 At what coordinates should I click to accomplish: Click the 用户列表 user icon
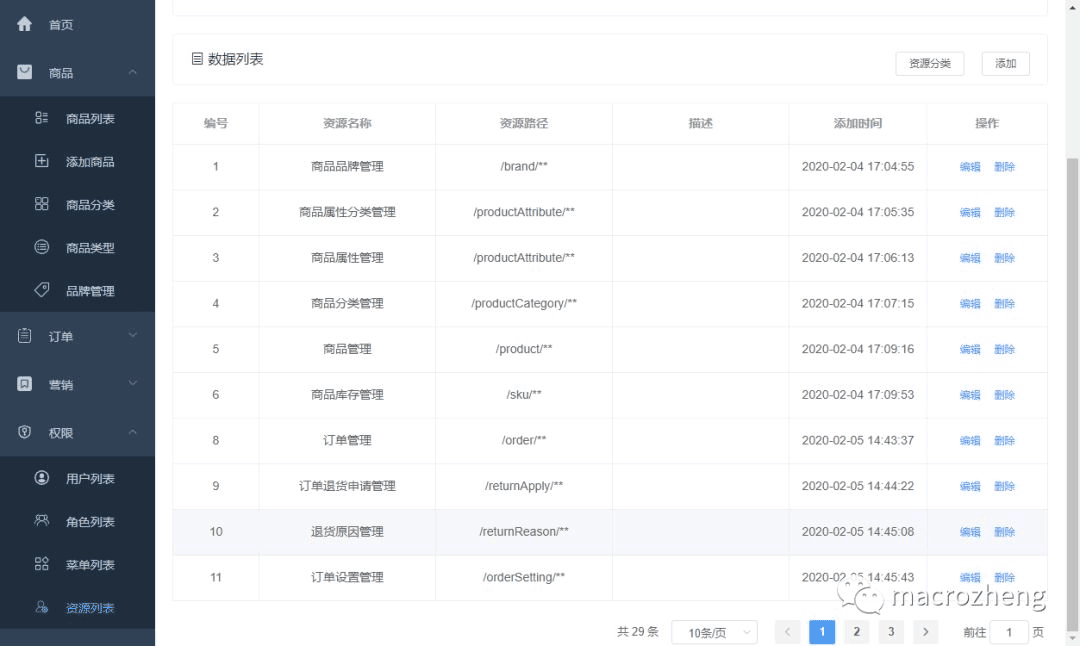pos(41,477)
